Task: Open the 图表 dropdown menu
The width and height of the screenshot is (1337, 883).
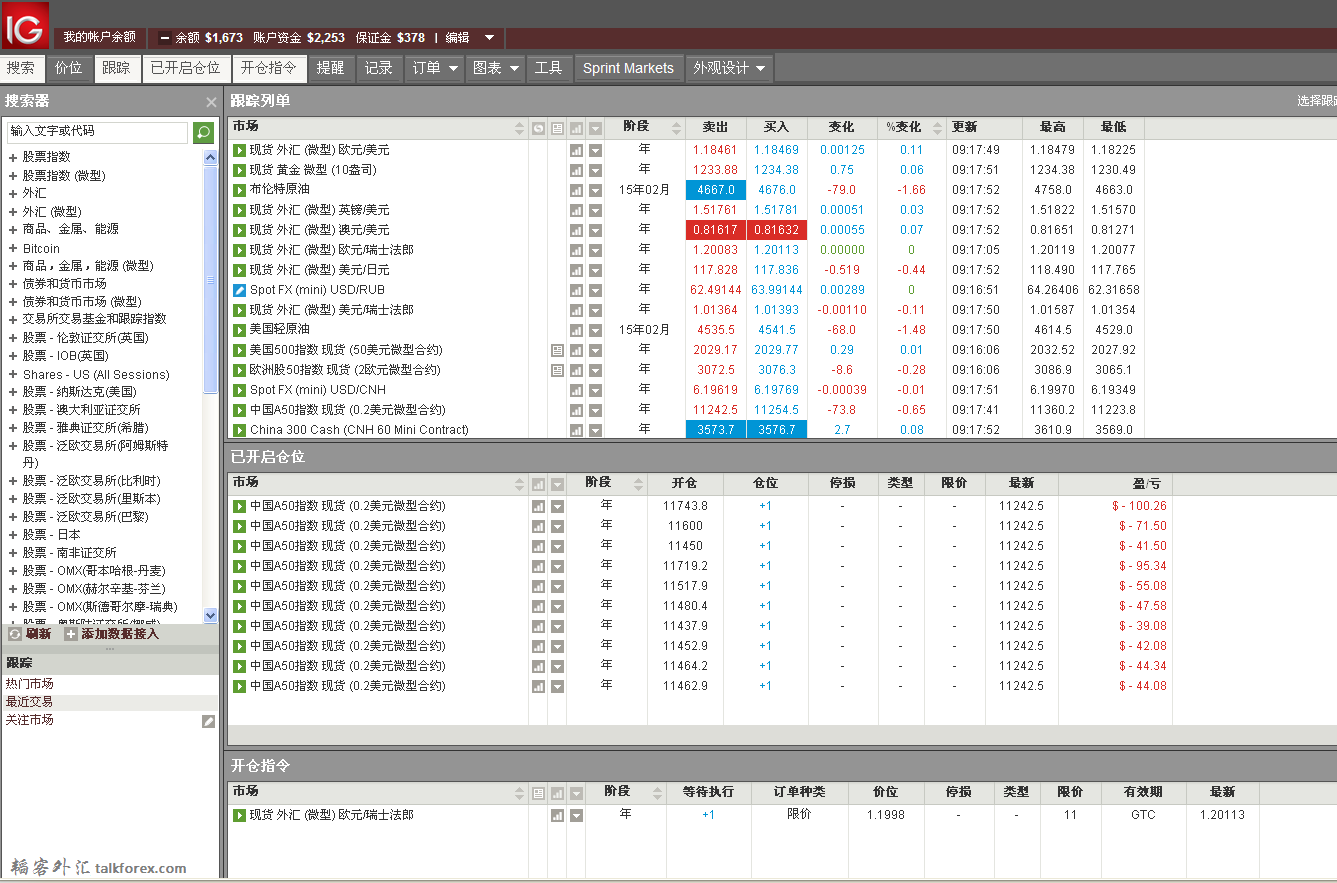Action: point(495,68)
